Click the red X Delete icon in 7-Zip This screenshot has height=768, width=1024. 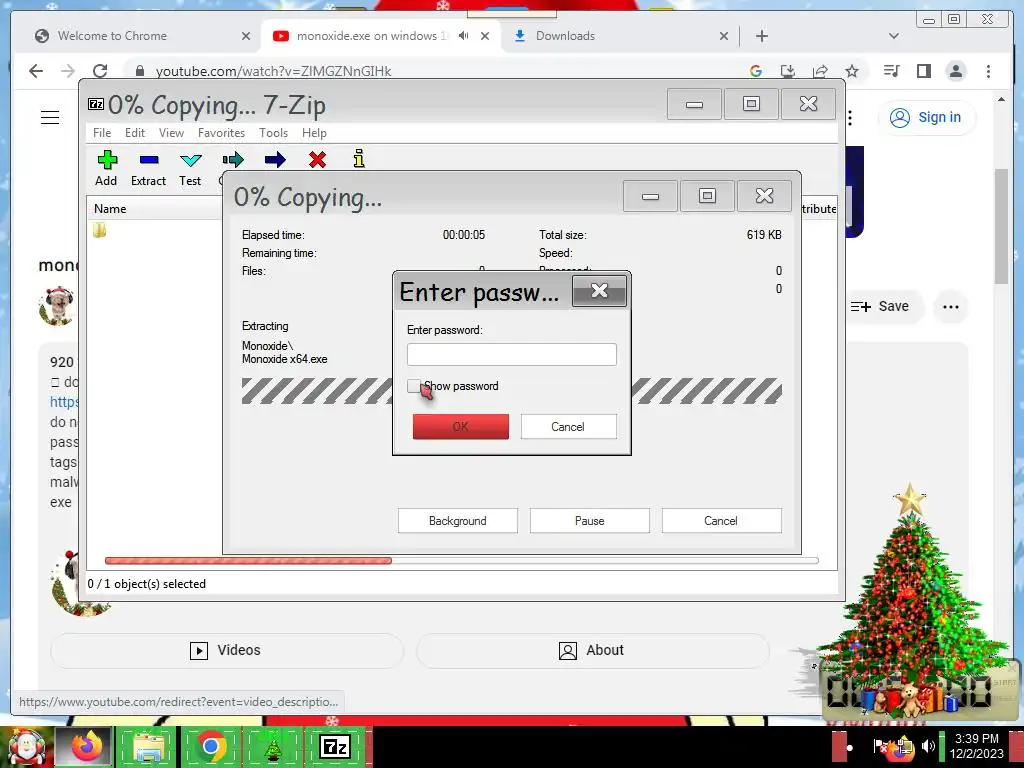(x=317, y=160)
